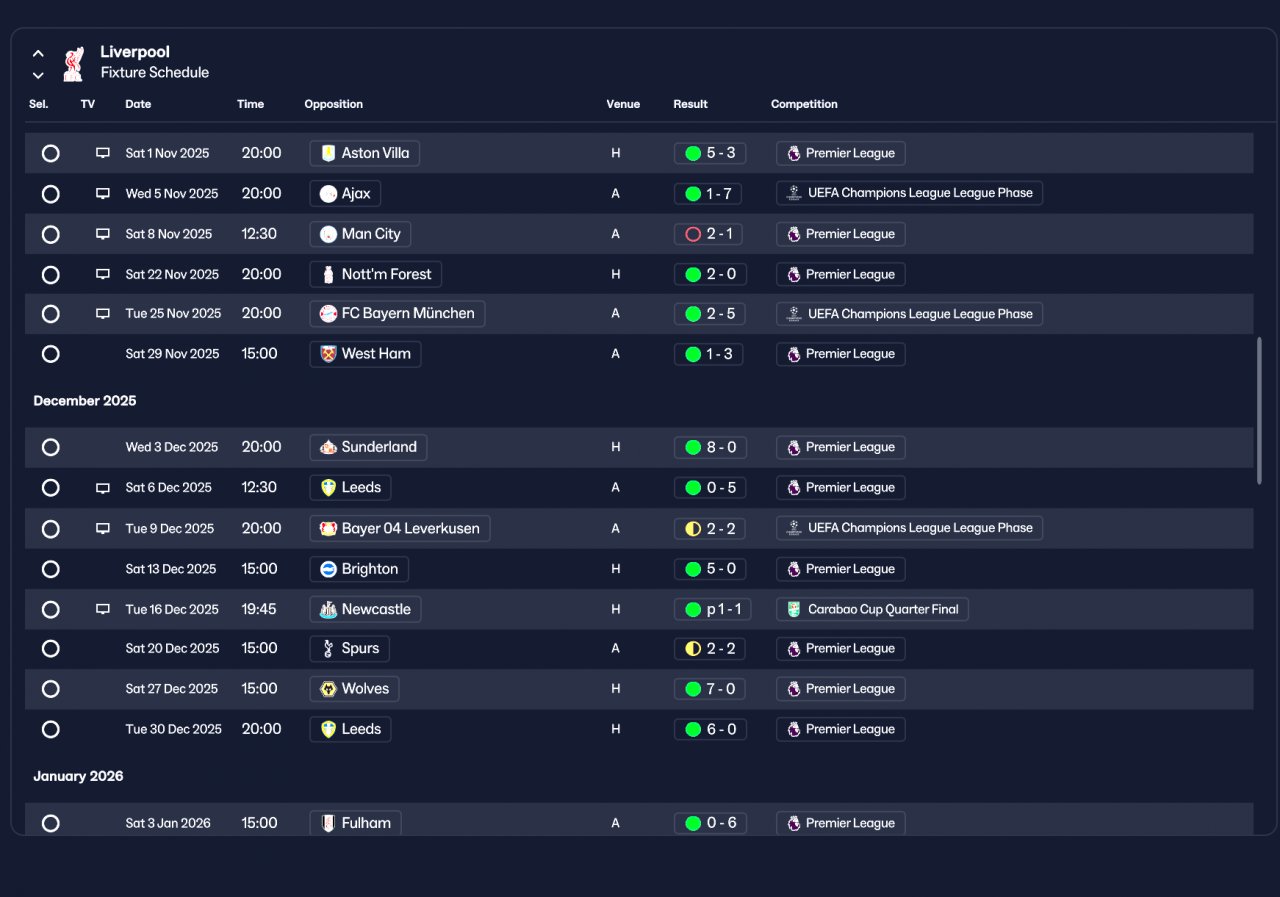This screenshot has height=897, width=1280.
Task: Sort by the Opposition column header
Action: (334, 104)
